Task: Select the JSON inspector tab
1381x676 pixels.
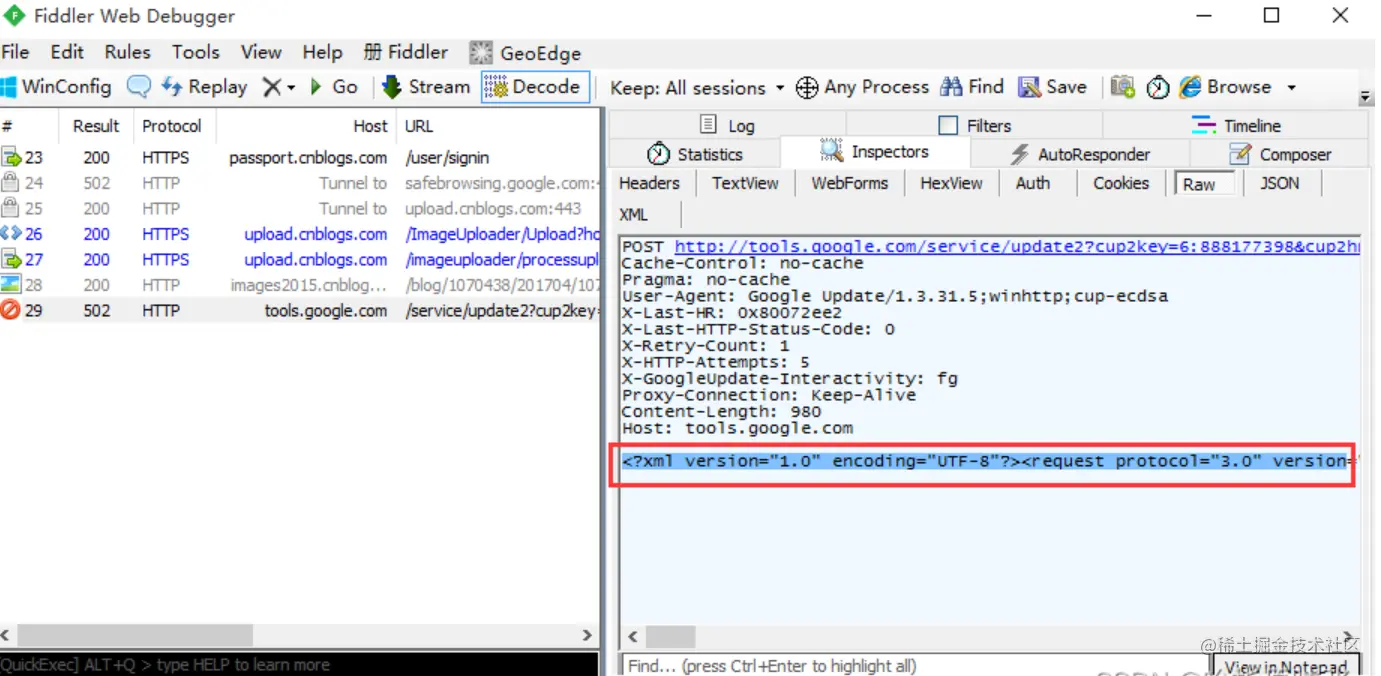Action: (1279, 183)
